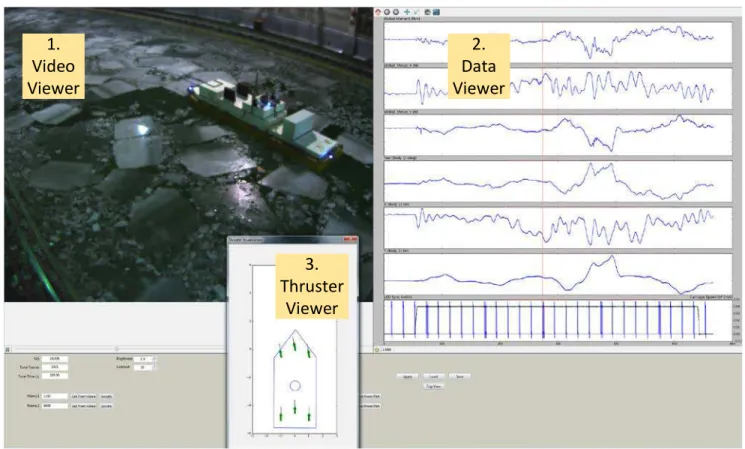745x449 pixels.
Task: Click the green status icon below the data plots
Action: [x=378, y=350]
